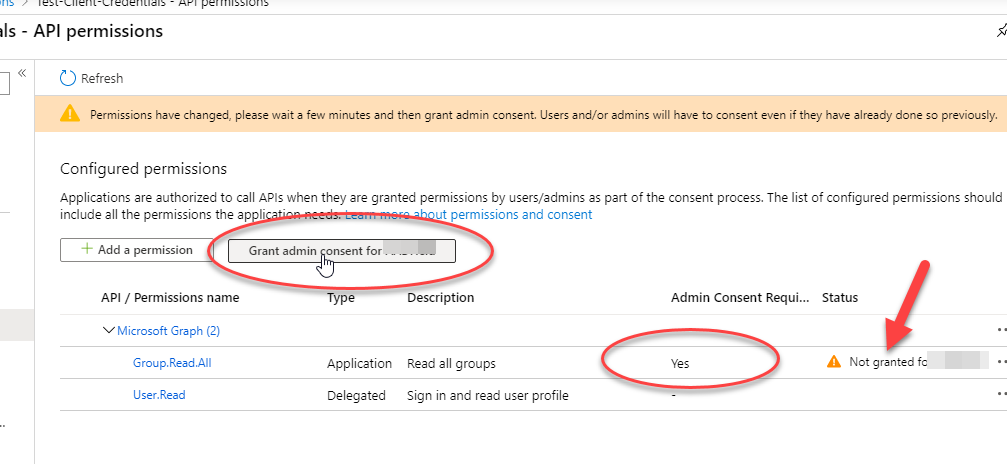Click the Status column header
This screenshot has width=1007, height=464.
[840, 298]
